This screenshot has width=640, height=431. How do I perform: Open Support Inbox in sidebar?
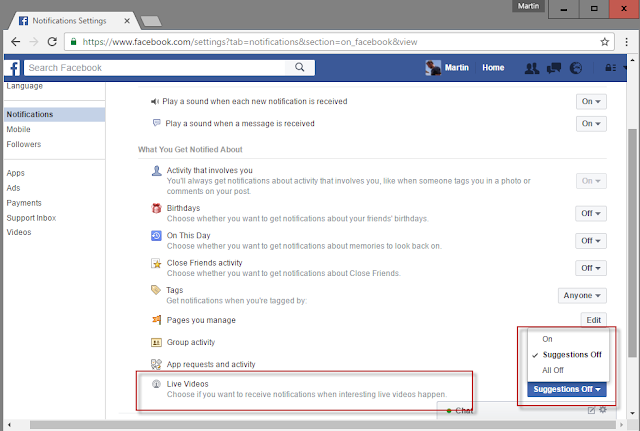coord(31,218)
